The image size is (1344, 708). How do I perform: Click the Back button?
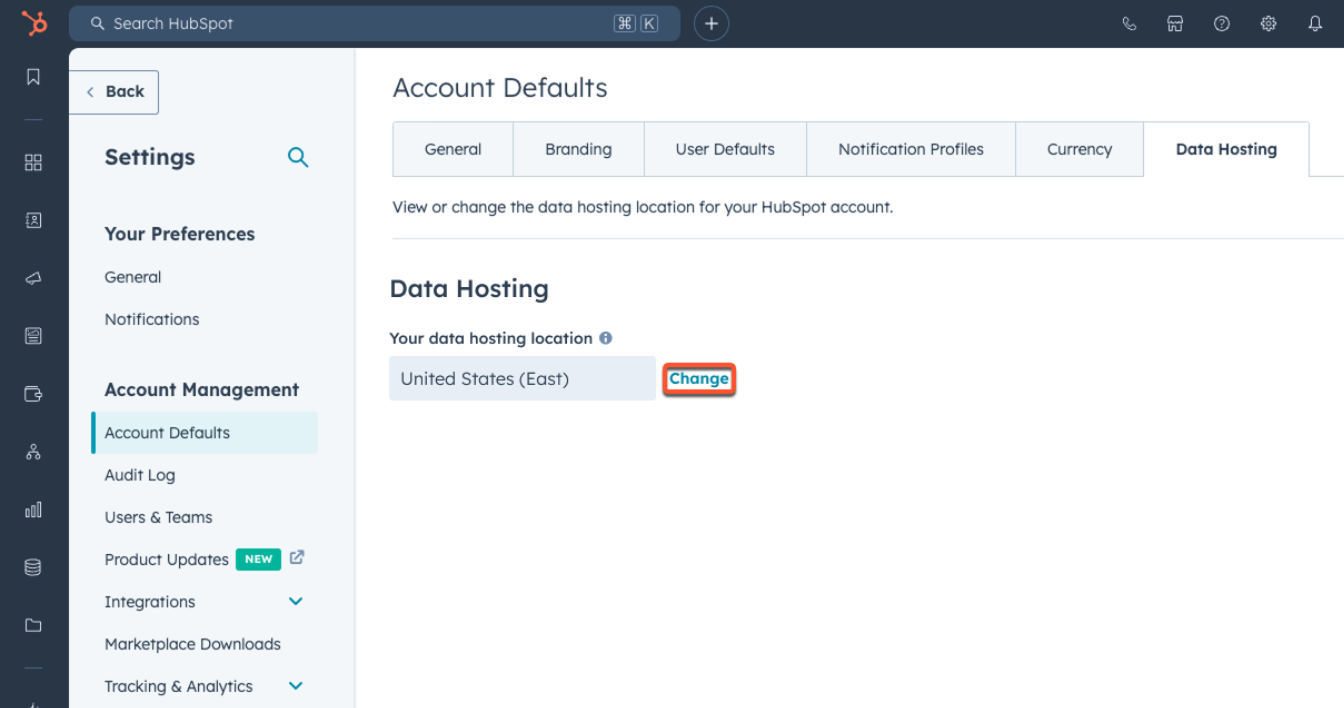[x=114, y=92]
